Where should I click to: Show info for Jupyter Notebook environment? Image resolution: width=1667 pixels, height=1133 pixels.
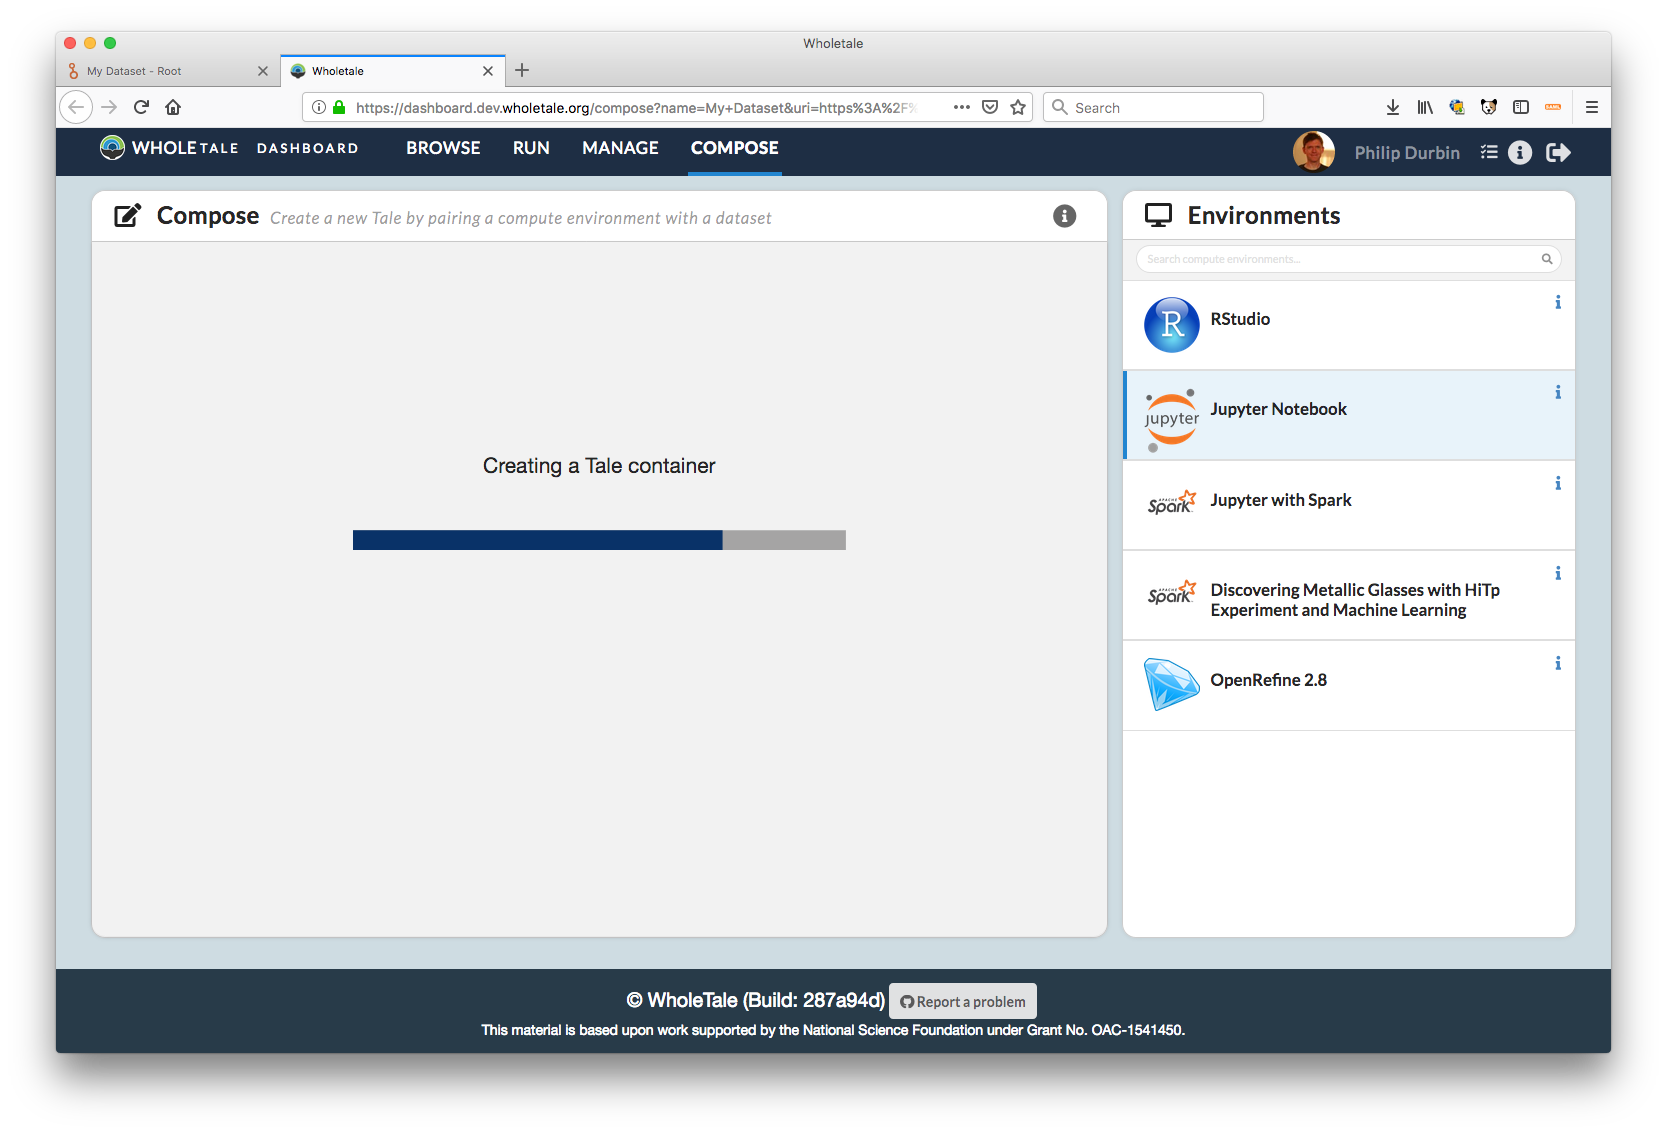1557,392
